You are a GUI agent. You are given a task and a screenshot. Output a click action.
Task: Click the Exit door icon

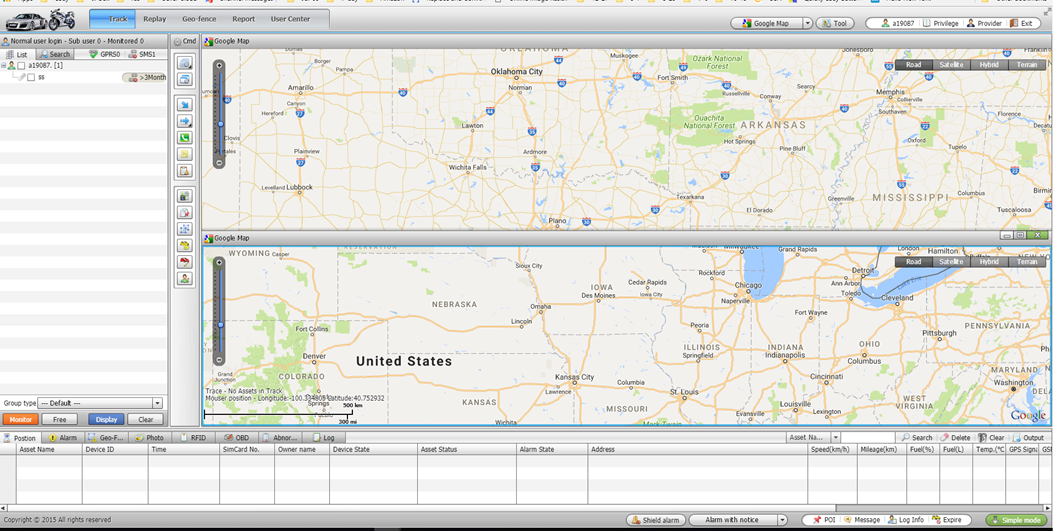pyautogui.click(x=1014, y=23)
